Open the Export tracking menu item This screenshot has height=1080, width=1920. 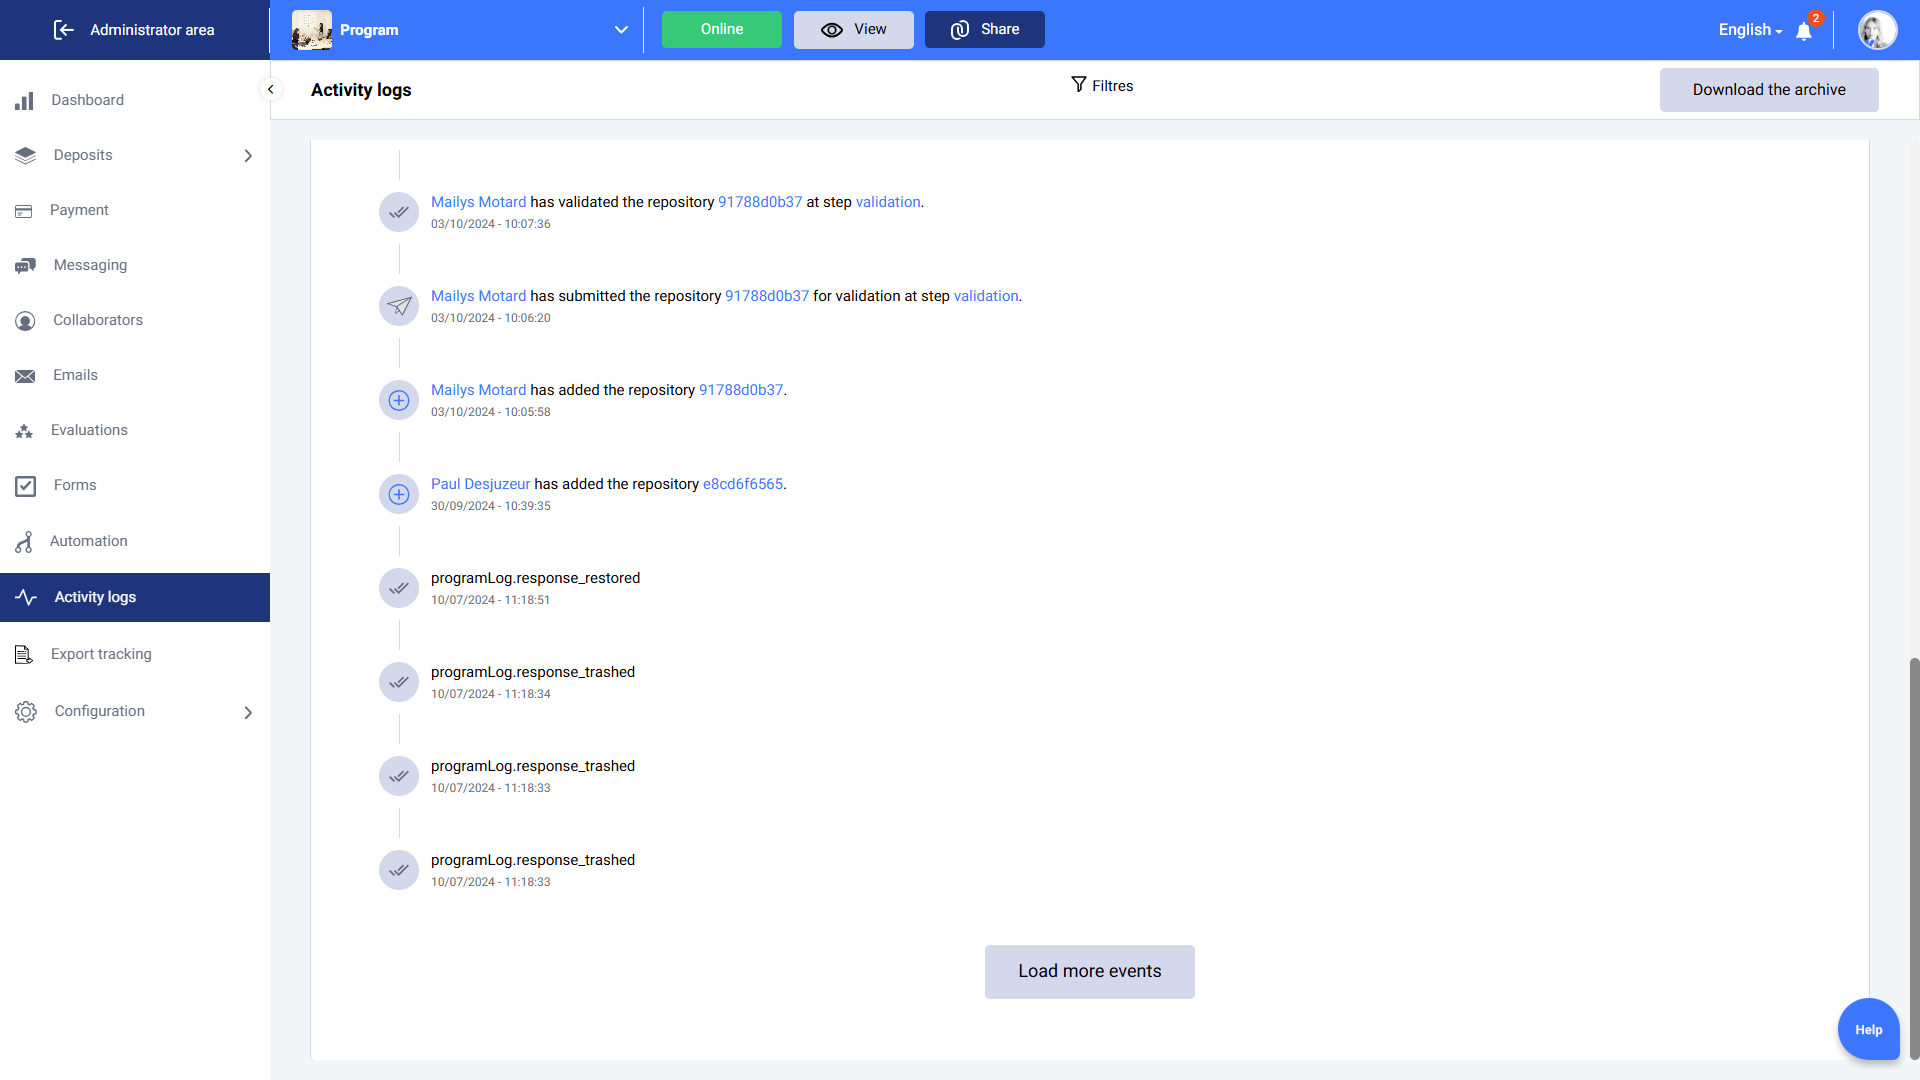click(135, 654)
